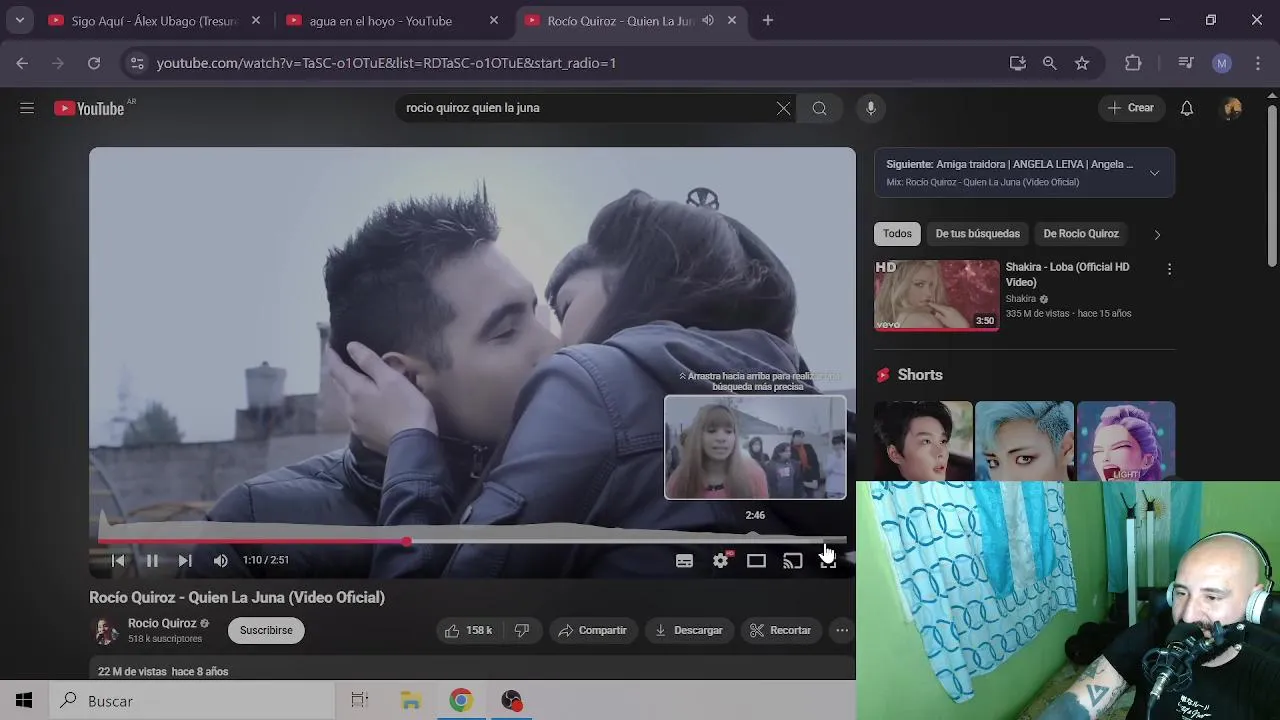Click the magnifier search button
The height and width of the screenshot is (720, 1280).
click(x=820, y=108)
